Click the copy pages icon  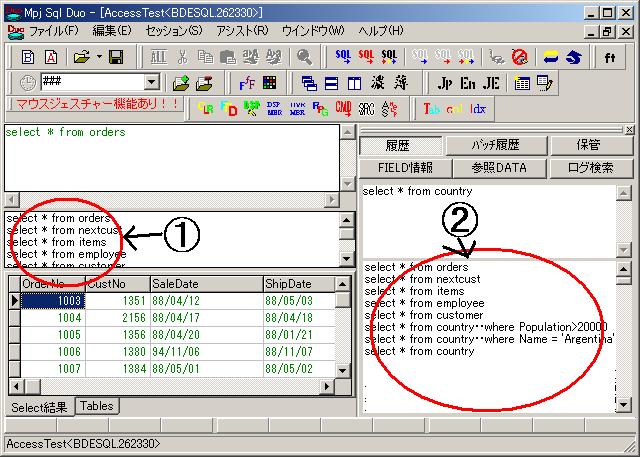click(205, 57)
